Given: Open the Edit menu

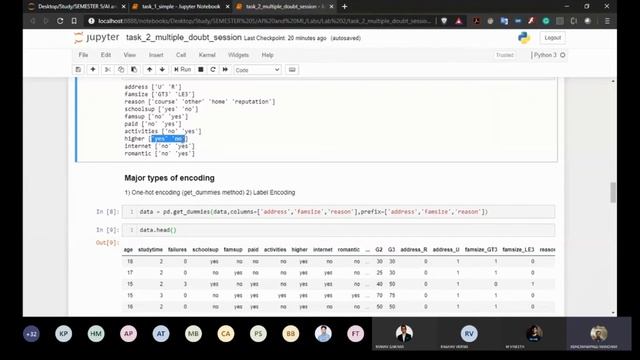Looking at the screenshot, I should click(106, 55).
